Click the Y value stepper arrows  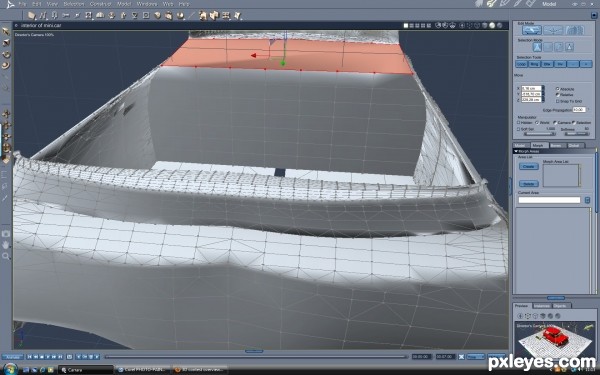543,94
